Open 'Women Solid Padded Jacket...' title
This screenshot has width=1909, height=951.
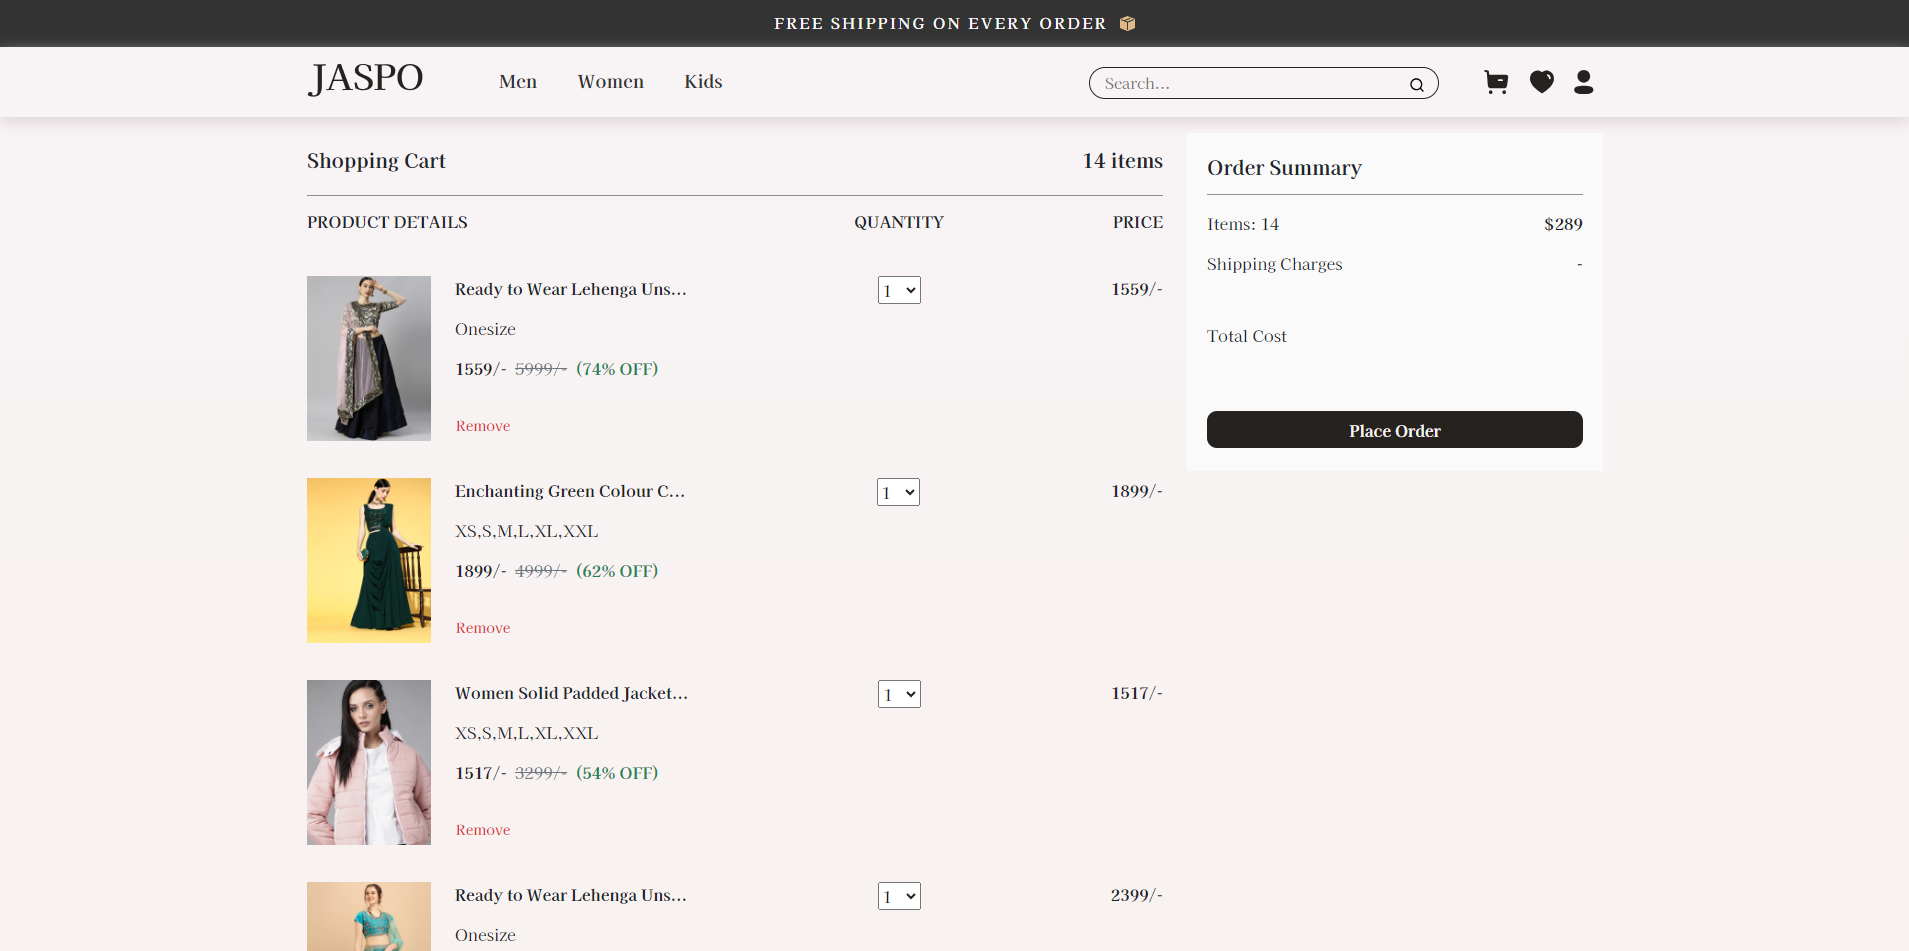[x=571, y=693]
